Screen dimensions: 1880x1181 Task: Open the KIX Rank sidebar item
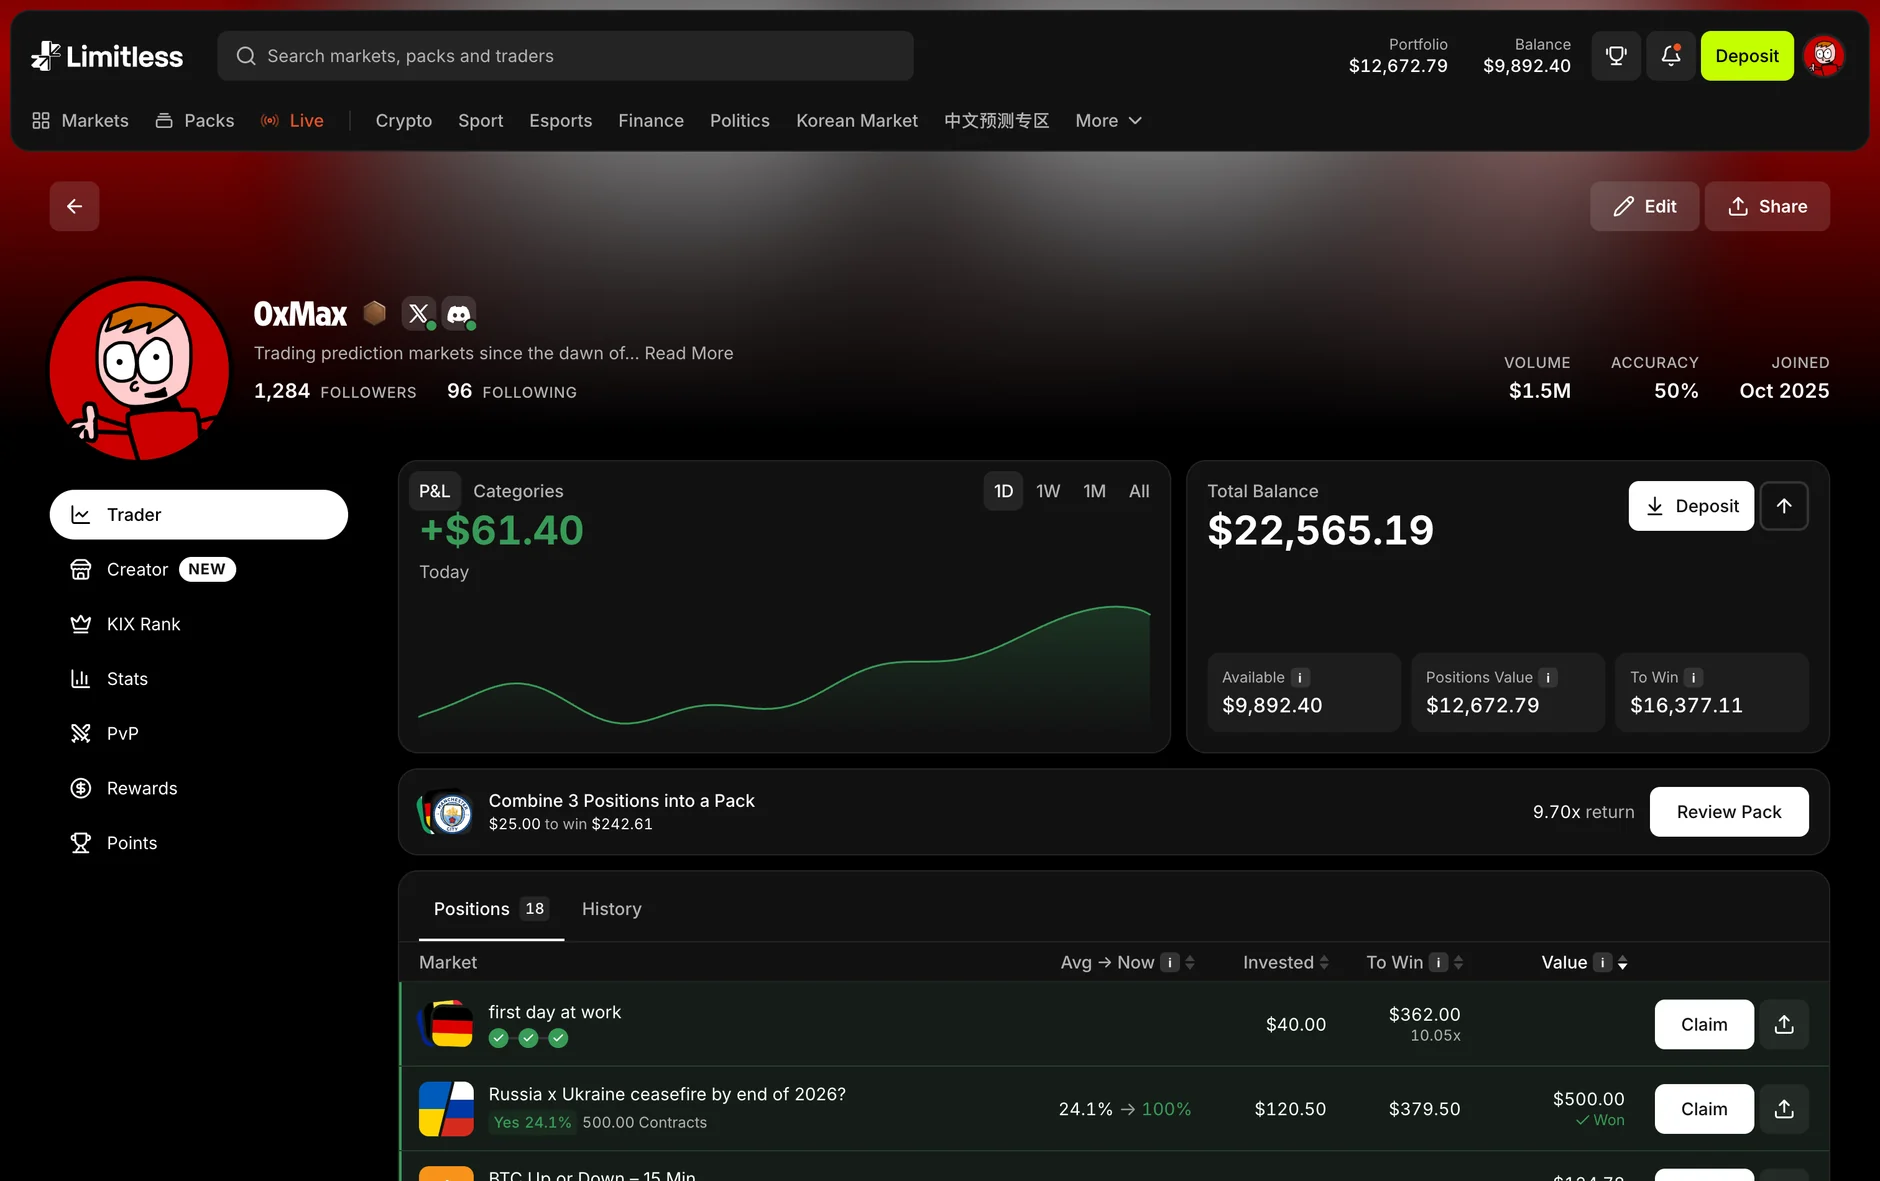point(199,624)
